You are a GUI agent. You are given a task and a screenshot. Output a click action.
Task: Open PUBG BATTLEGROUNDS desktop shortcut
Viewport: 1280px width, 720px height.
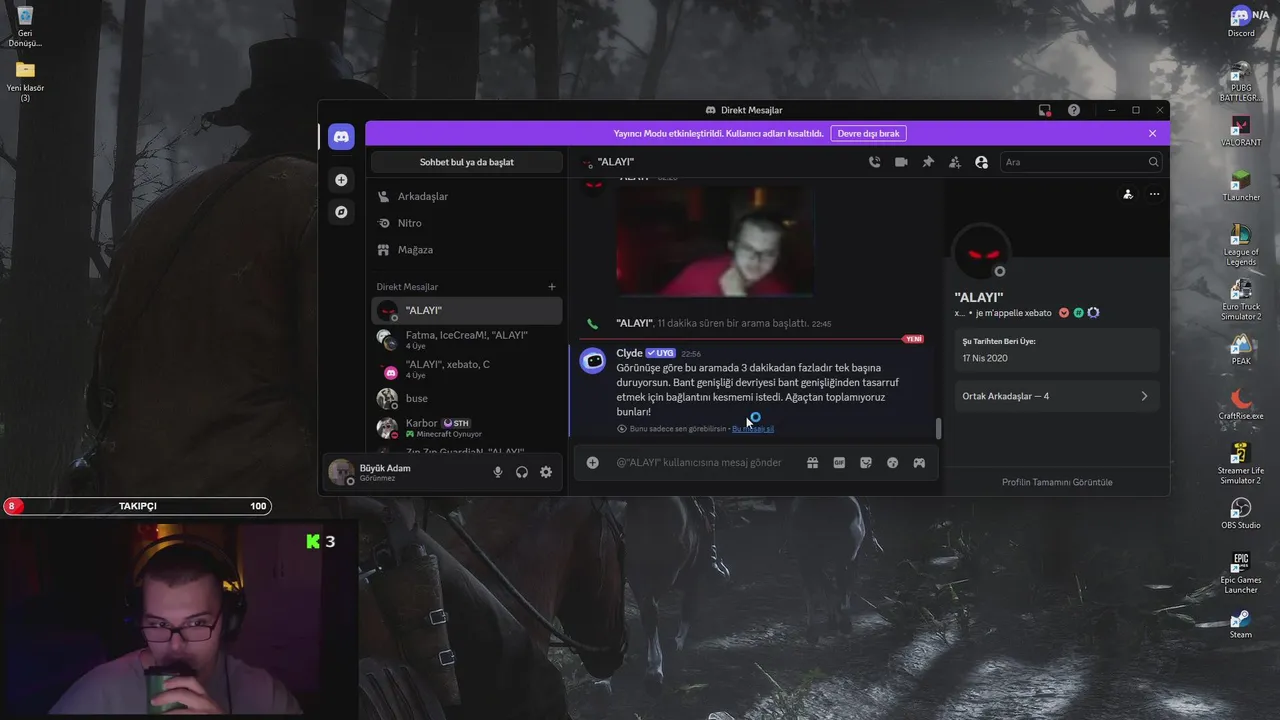click(x=1241, y=82)
